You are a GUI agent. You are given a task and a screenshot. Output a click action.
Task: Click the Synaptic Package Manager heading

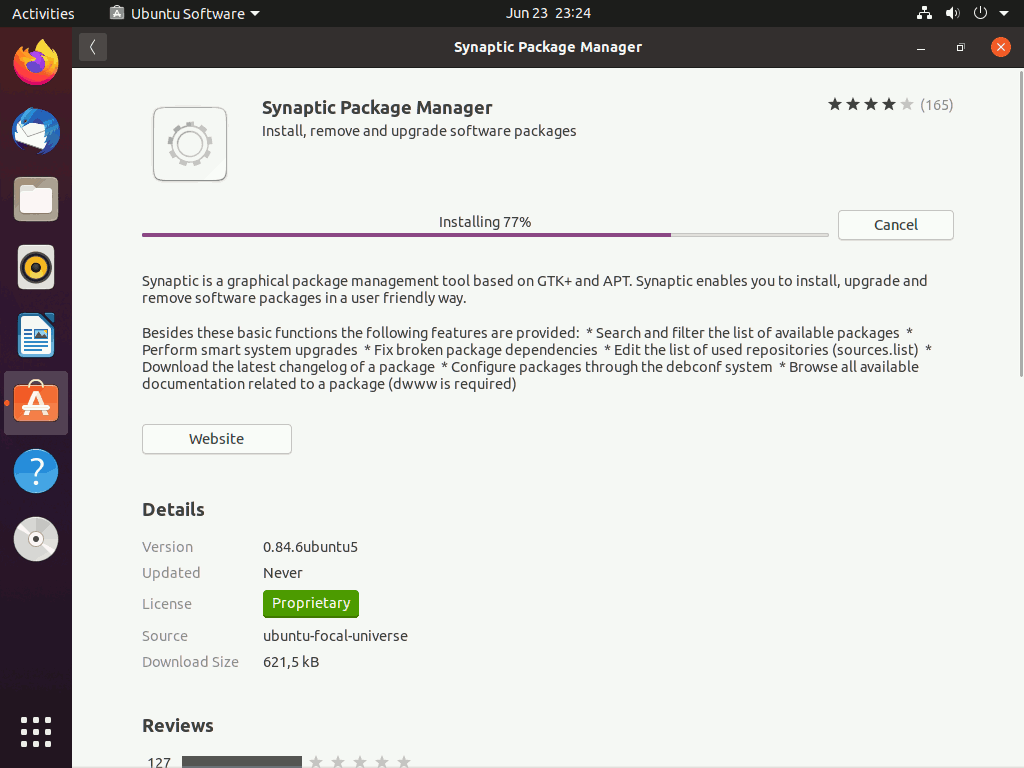(377, 108)
